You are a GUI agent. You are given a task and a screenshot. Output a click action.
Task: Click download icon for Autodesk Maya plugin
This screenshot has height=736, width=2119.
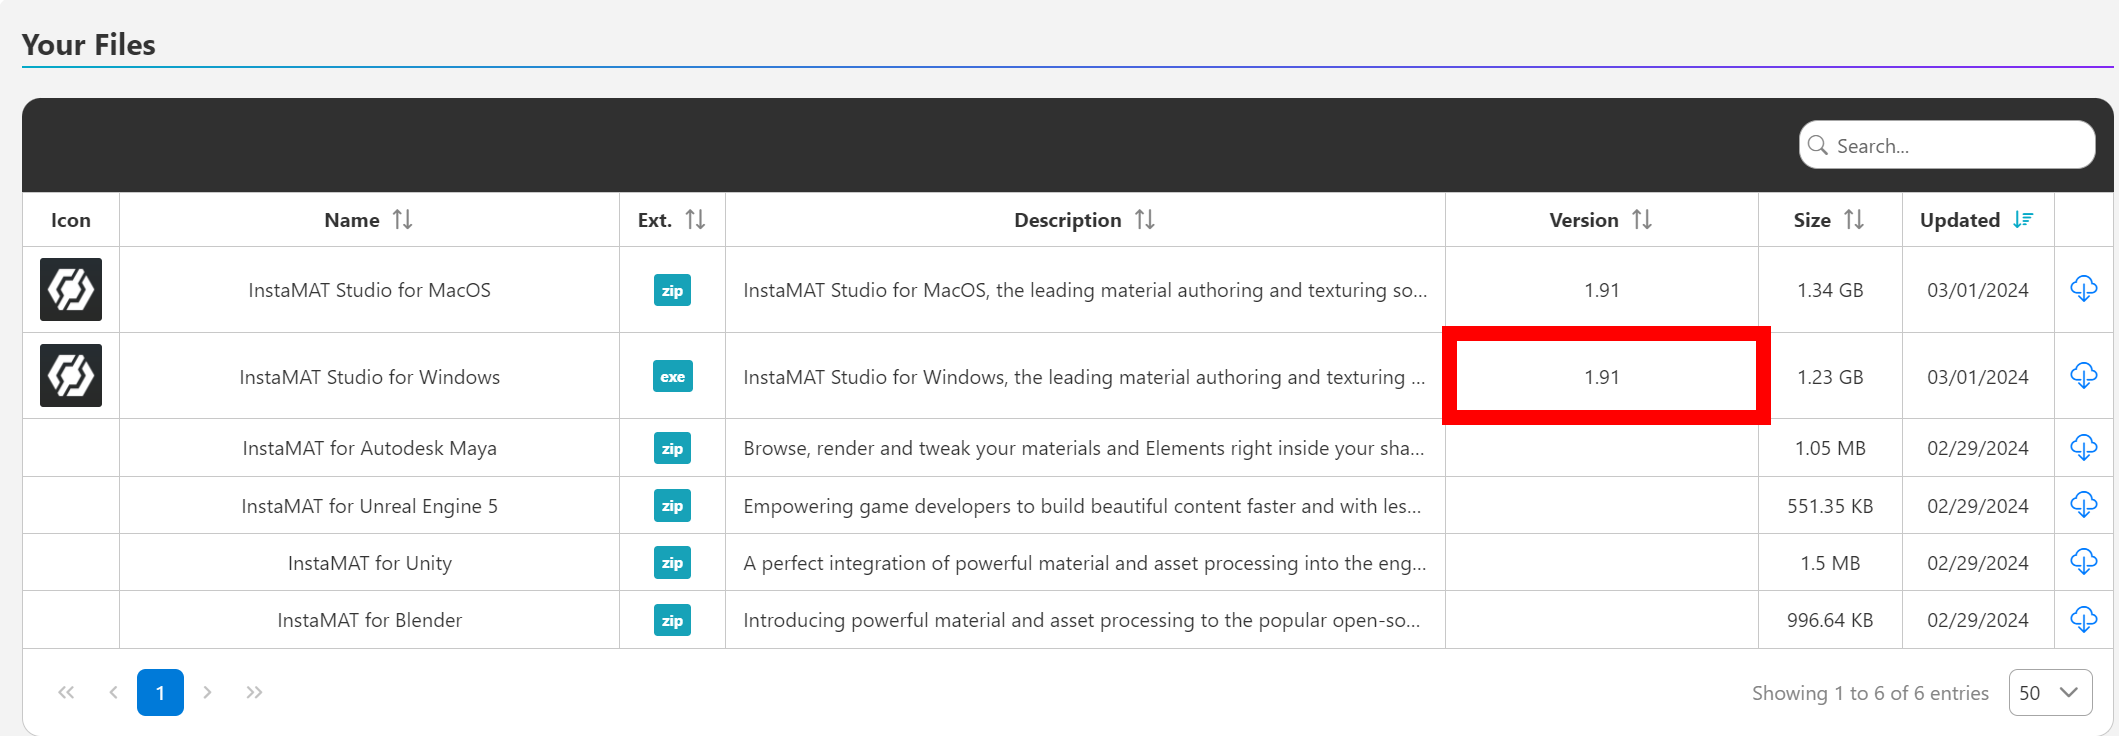pyautogui.click(x=2083, y=447)
